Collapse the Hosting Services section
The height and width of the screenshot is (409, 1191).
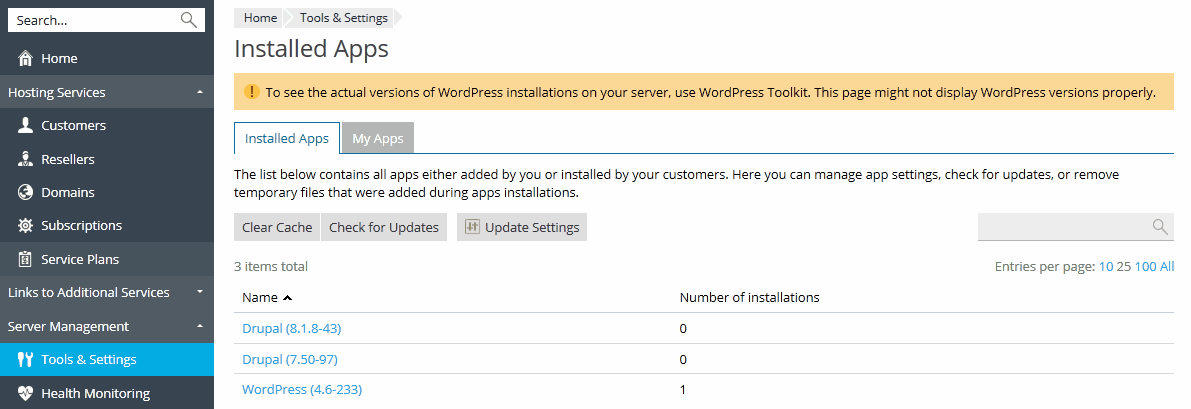point(200,92)
